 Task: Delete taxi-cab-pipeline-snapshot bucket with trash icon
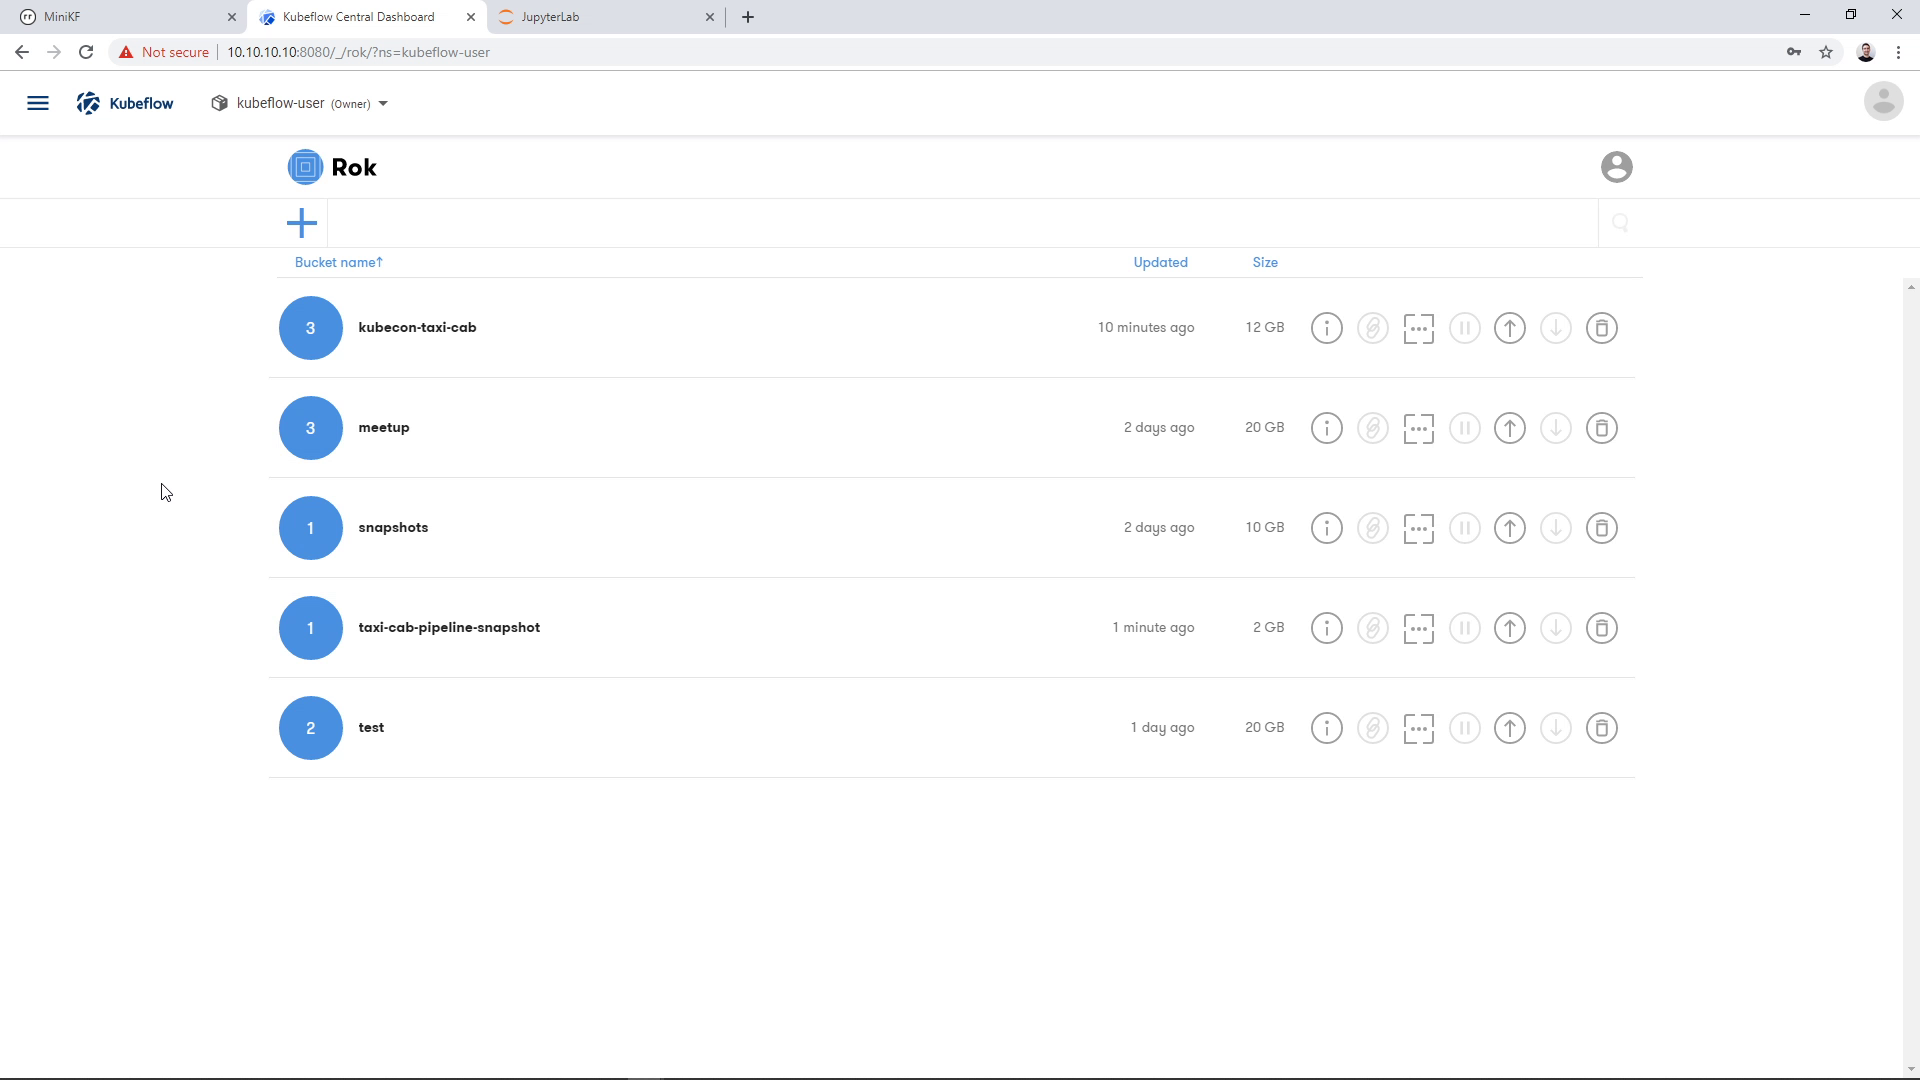1602,628
